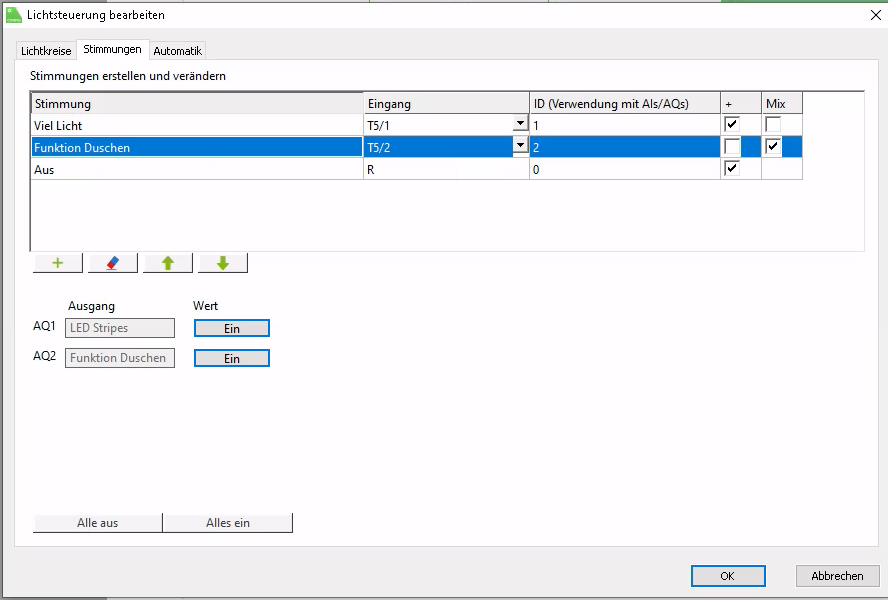The height and width of the screenshot is (600, 888).
Task: Click the green plus add mood button
Action: (58, 263)
